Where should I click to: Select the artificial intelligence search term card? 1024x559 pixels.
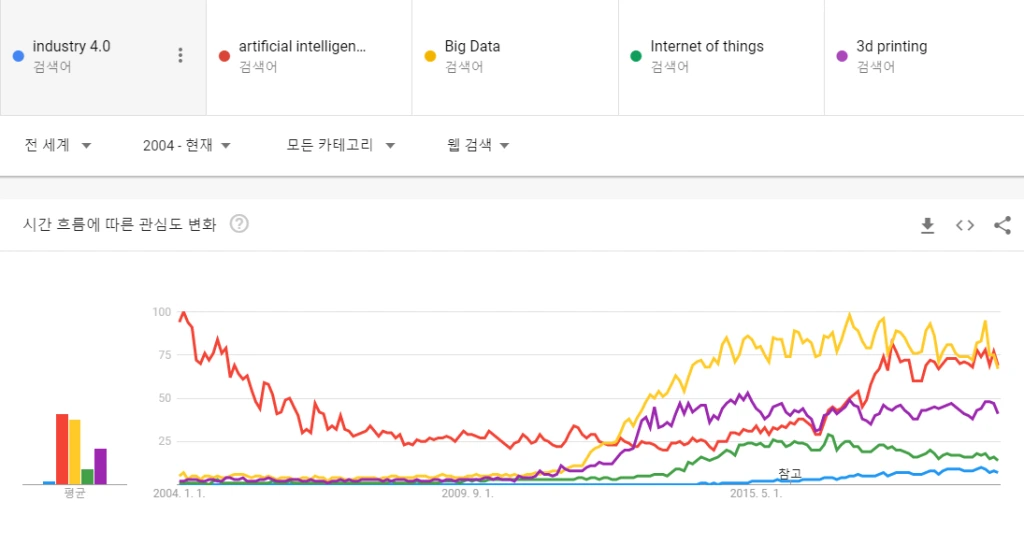pyautogui.click(x=309, y=57)
